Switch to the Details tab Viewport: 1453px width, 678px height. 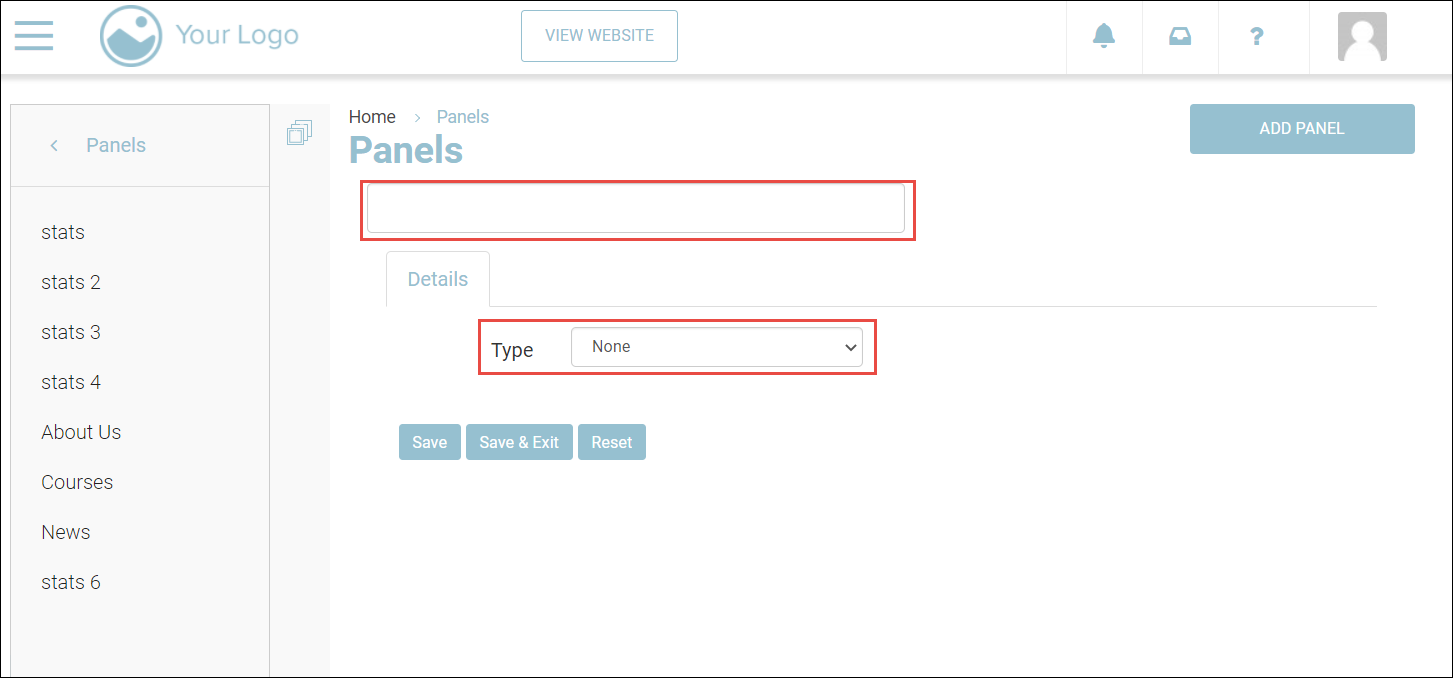point(437,279)
